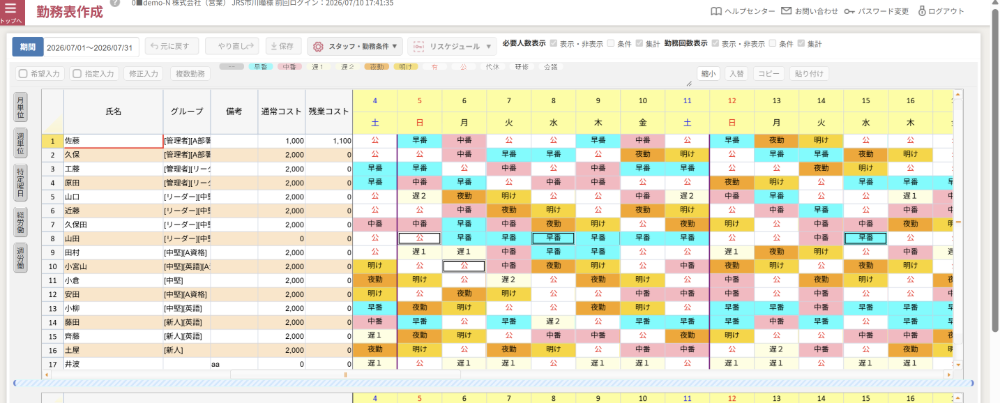
Task: Open the hamburger menu to top page
Action: (x=11, y=12)
